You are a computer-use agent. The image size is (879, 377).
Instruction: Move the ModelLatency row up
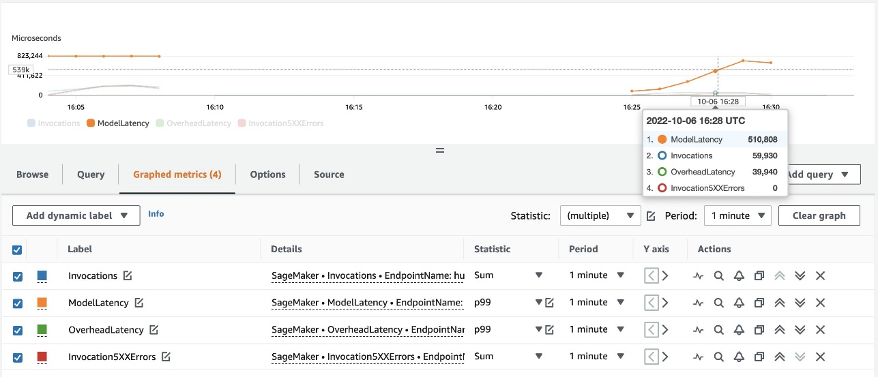coord(779,302)
